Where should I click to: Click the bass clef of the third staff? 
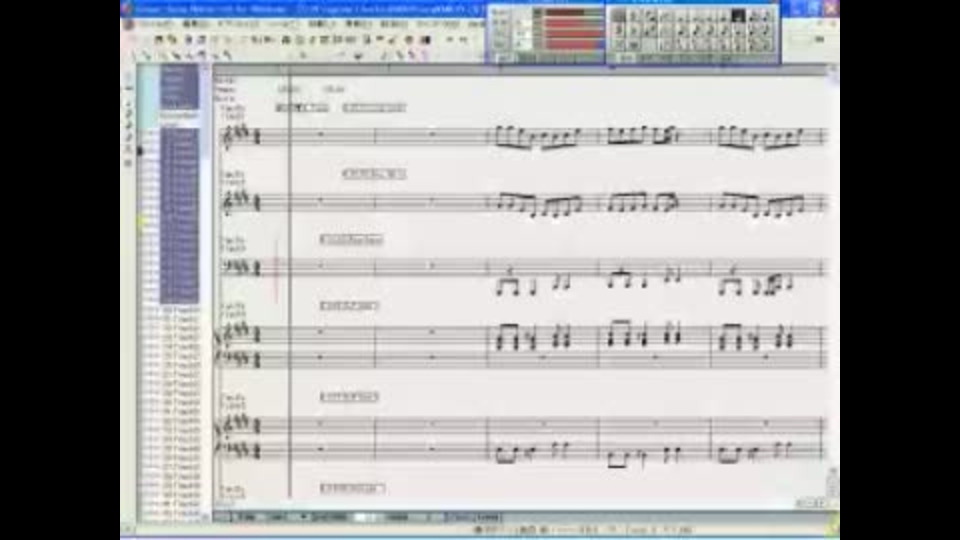227,267
